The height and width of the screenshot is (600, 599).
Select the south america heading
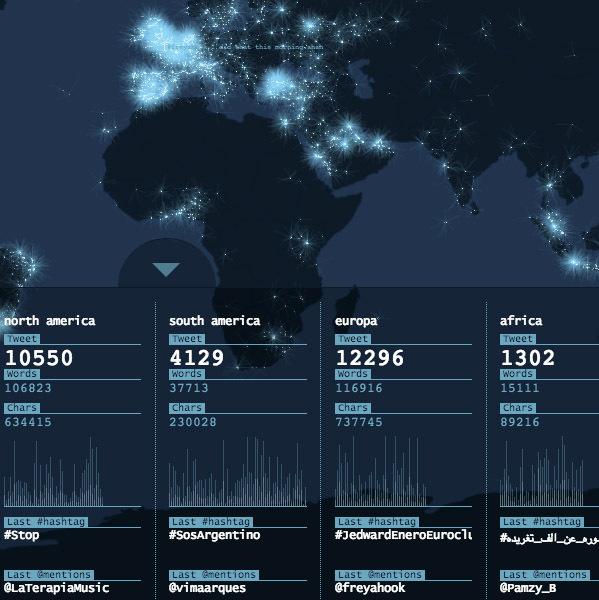click(215, 321)
